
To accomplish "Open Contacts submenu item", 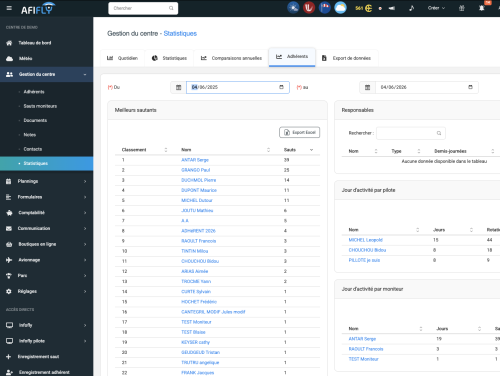I will [33, 149].
